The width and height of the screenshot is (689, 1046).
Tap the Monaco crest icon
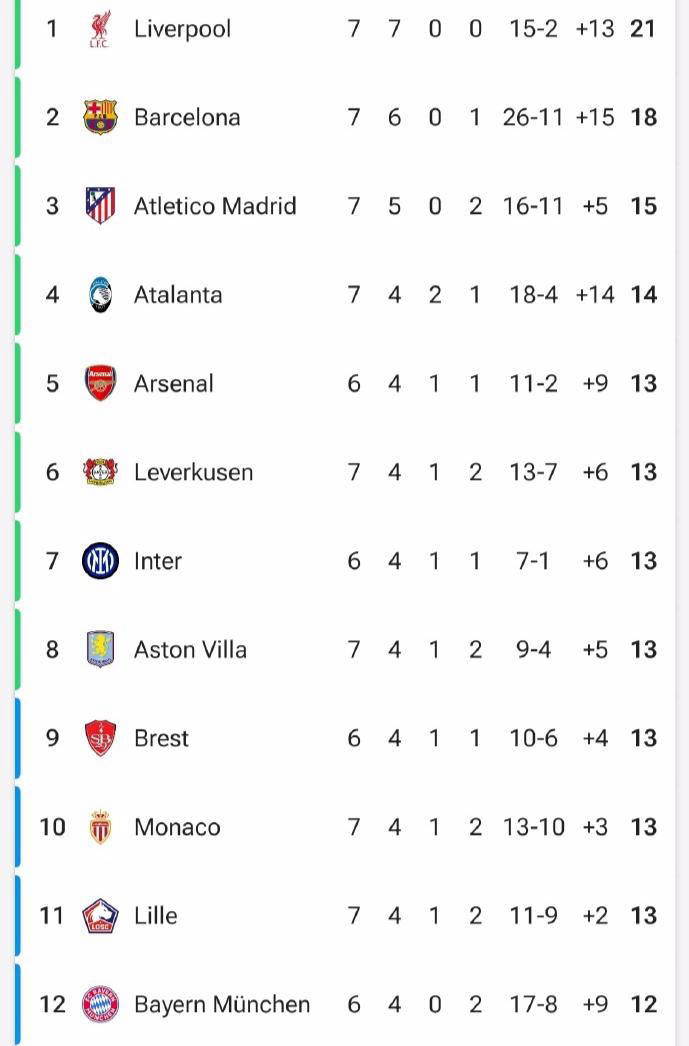[100, 827]
